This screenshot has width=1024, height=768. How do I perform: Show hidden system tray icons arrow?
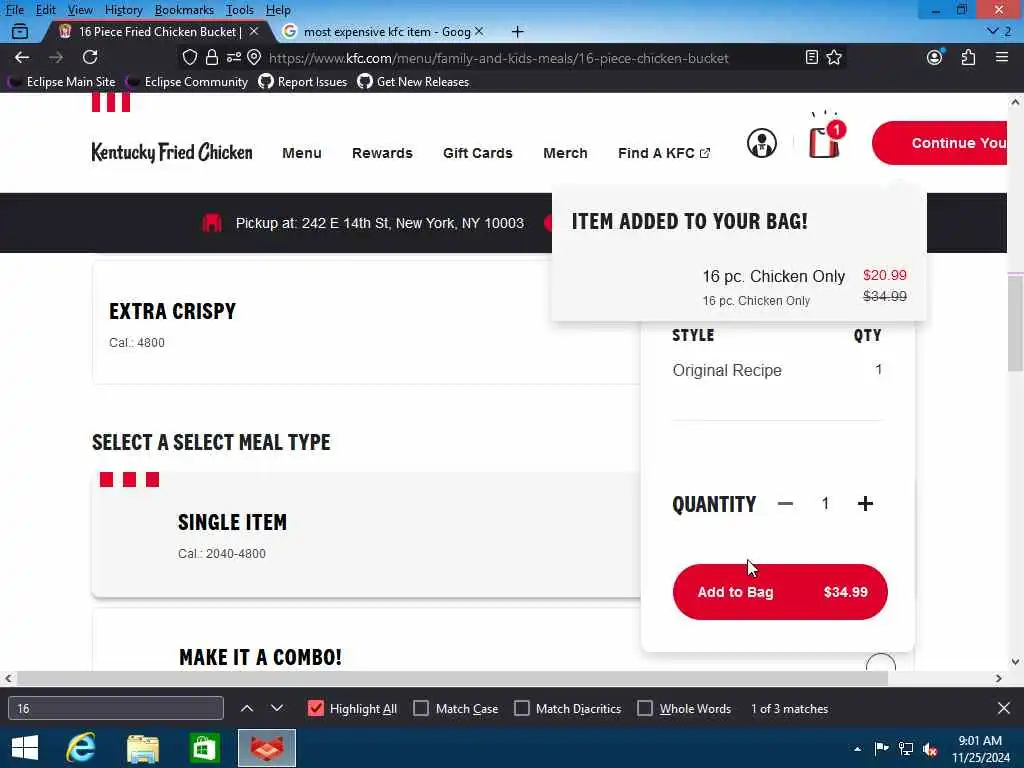click(857, 749)
